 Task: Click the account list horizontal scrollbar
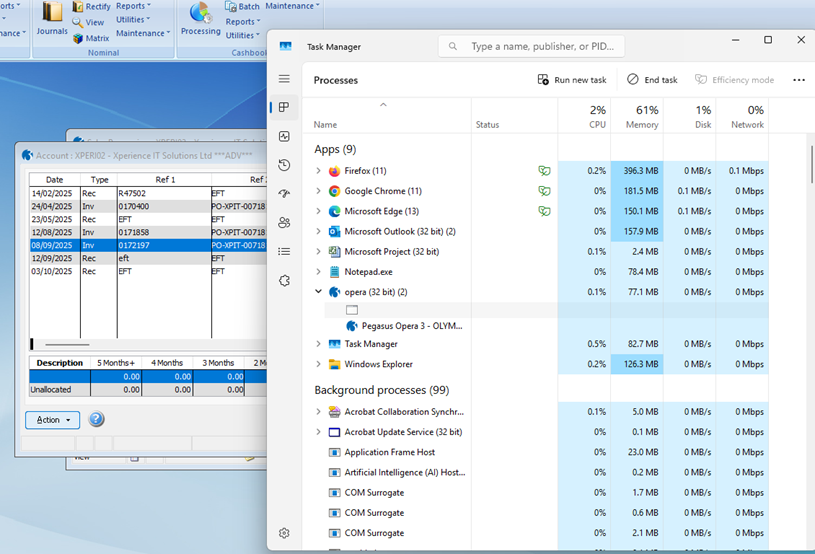click(67, 345)
